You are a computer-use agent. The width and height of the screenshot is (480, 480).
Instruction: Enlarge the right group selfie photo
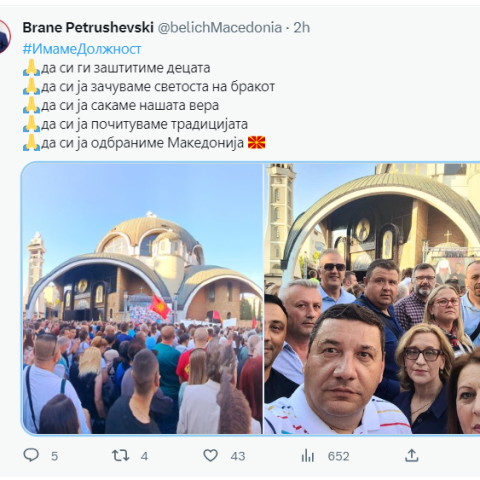coord(372,298)
